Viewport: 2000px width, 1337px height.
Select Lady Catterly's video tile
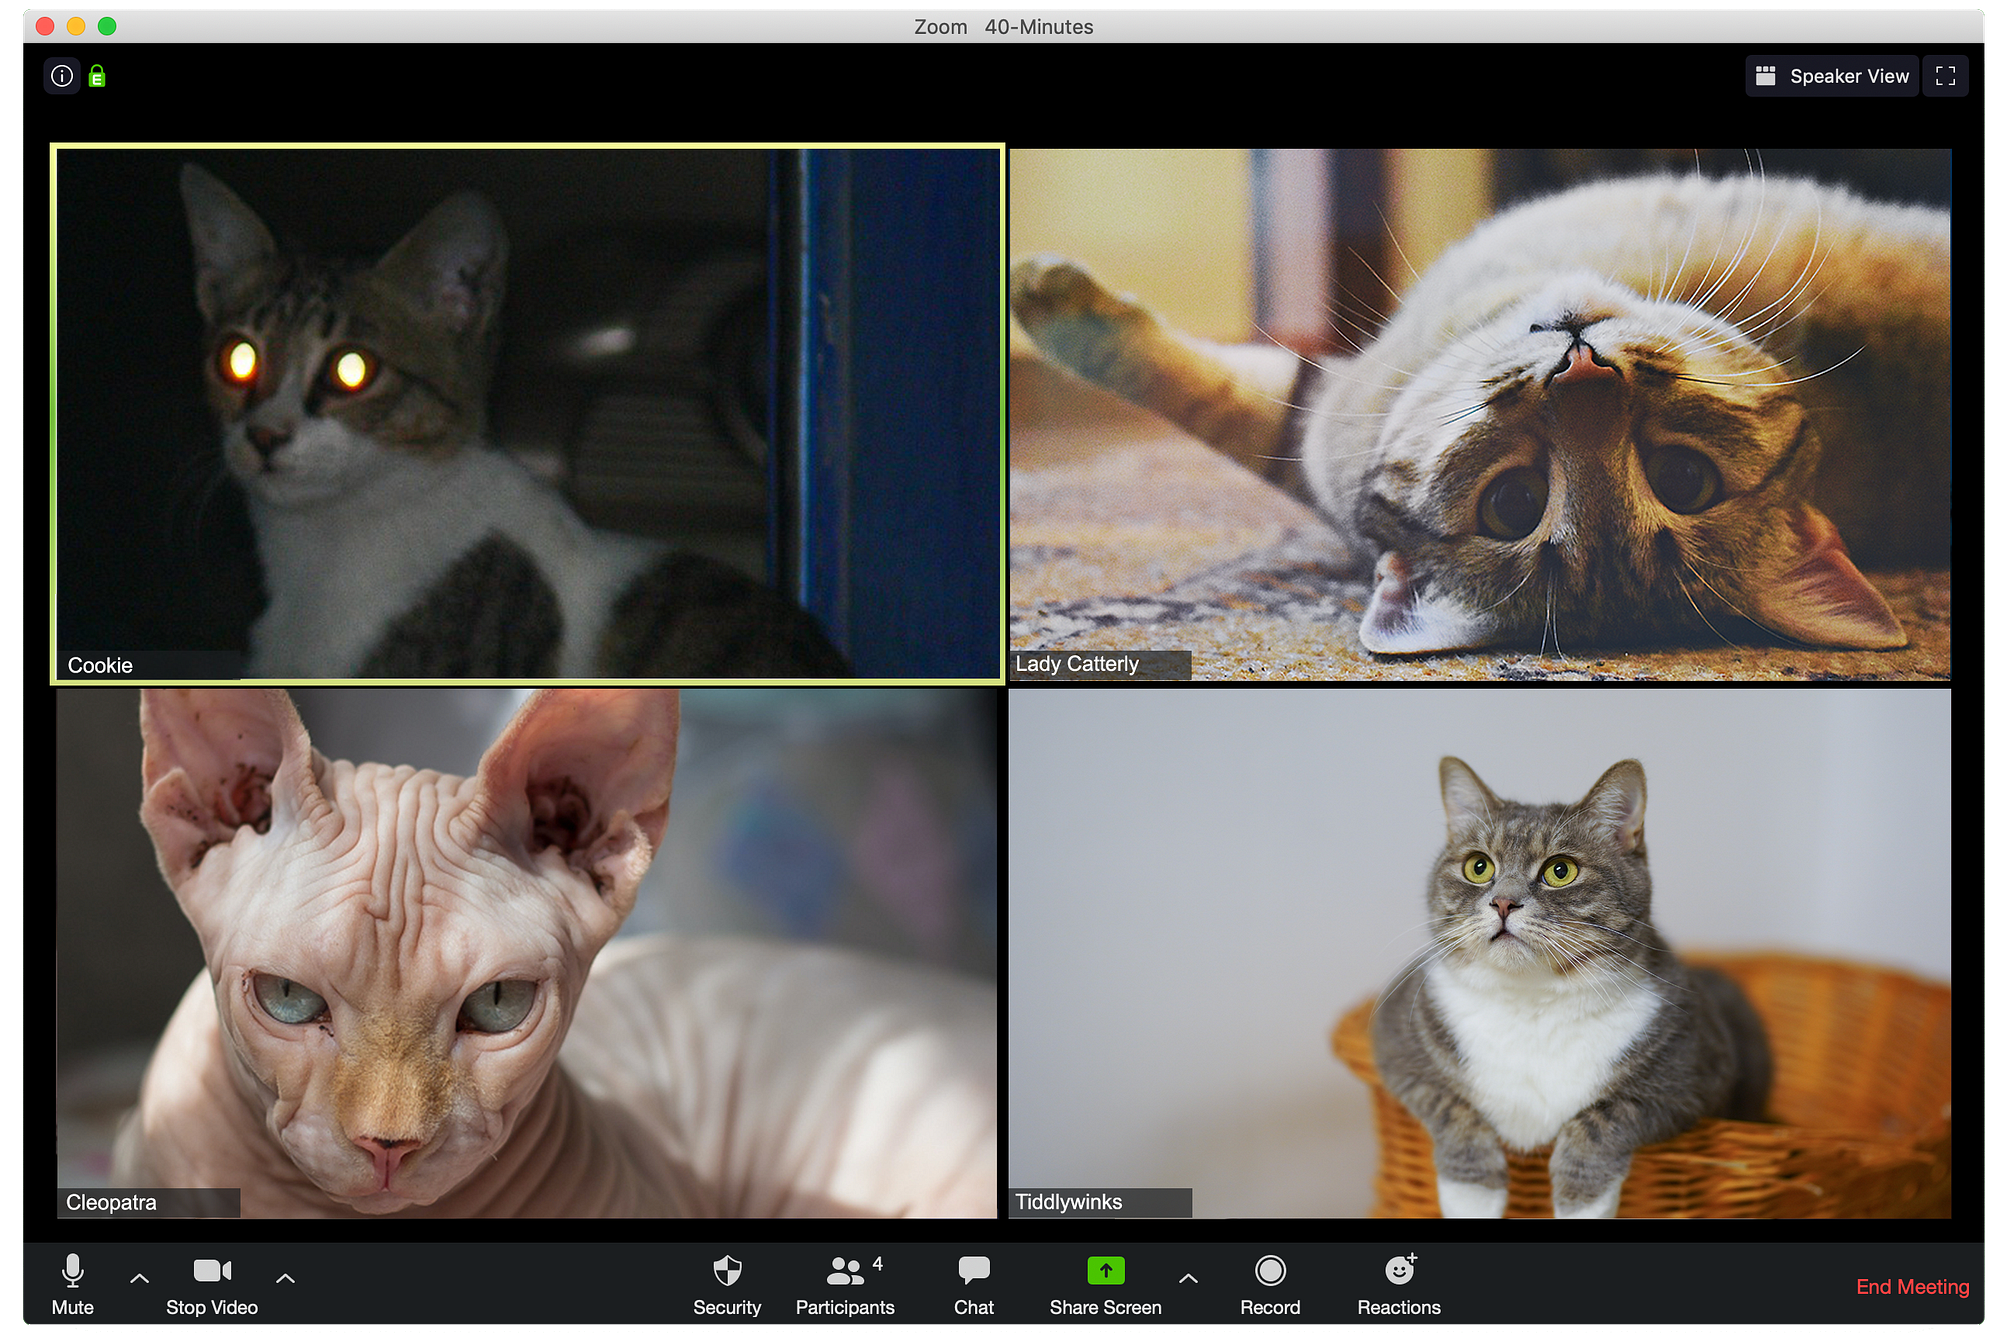(1479, 414)
